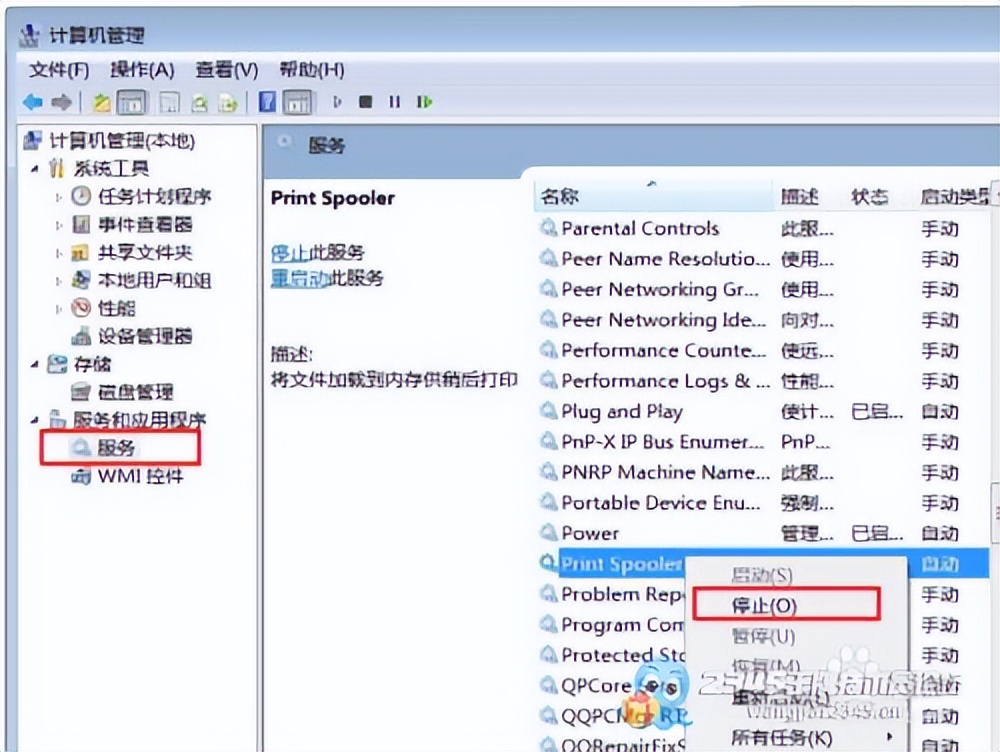The height and width of the screenshot is (752, 1000).
Task: Click the Refresh toolbar icon
Action: pyautogui.click(x=199, y=103)
